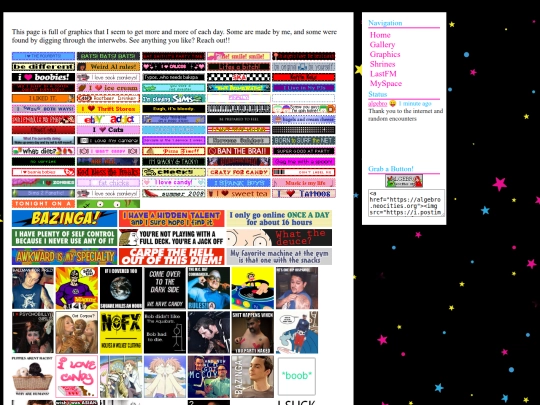Click the puppies in basket icon
This screenshot has width=540, height=405.
click(33, 376)
